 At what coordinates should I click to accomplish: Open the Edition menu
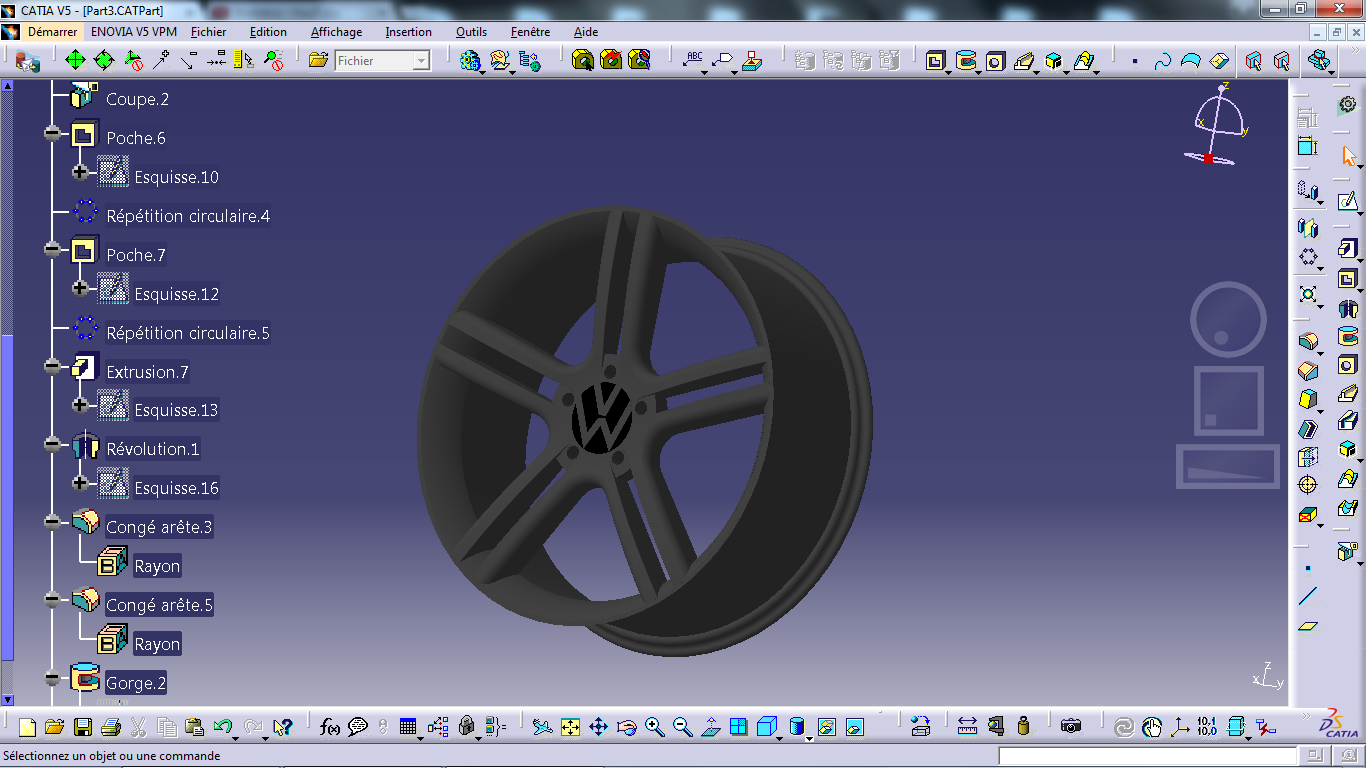[268, 32]
